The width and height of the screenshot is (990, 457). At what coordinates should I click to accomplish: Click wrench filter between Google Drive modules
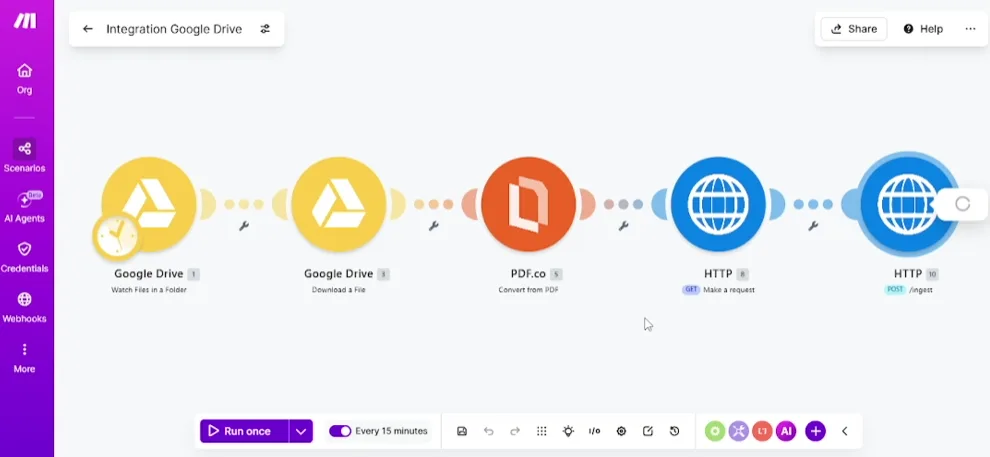244,226
